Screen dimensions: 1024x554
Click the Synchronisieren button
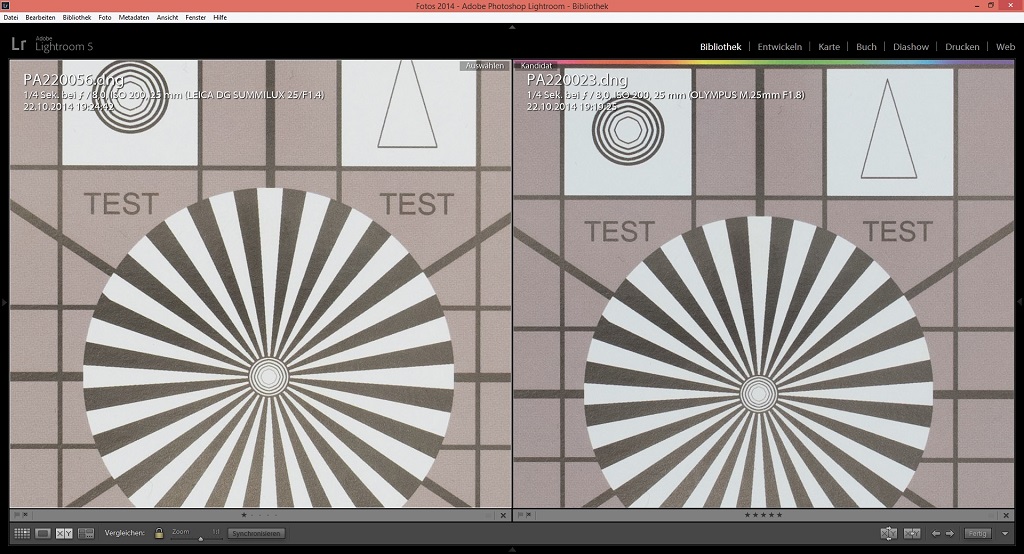coord(257,534)
